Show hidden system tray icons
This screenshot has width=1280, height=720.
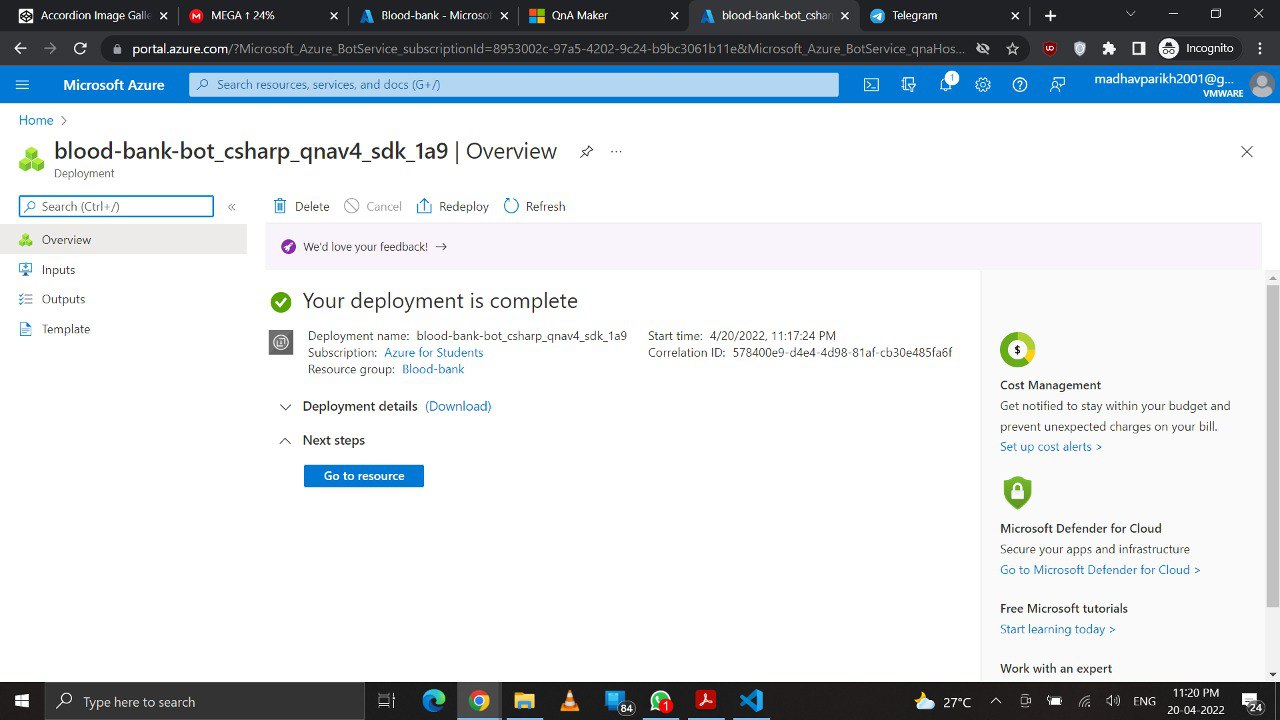tap(995, 701)
